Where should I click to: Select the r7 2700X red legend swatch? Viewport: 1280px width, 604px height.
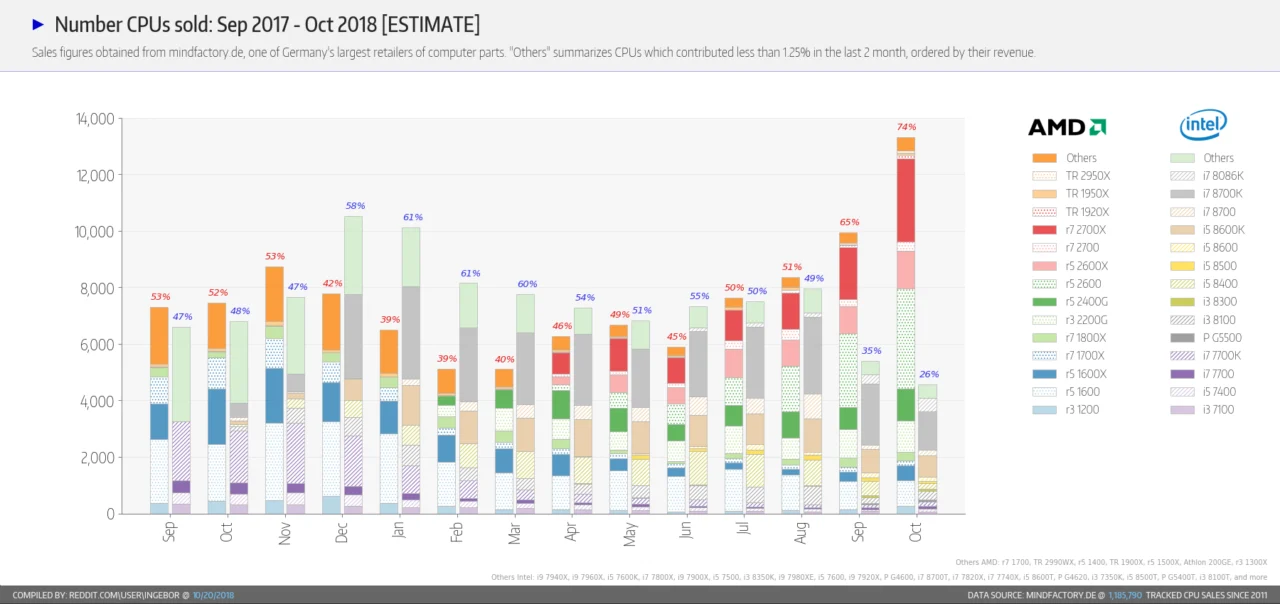click(x=1044, y=230)
